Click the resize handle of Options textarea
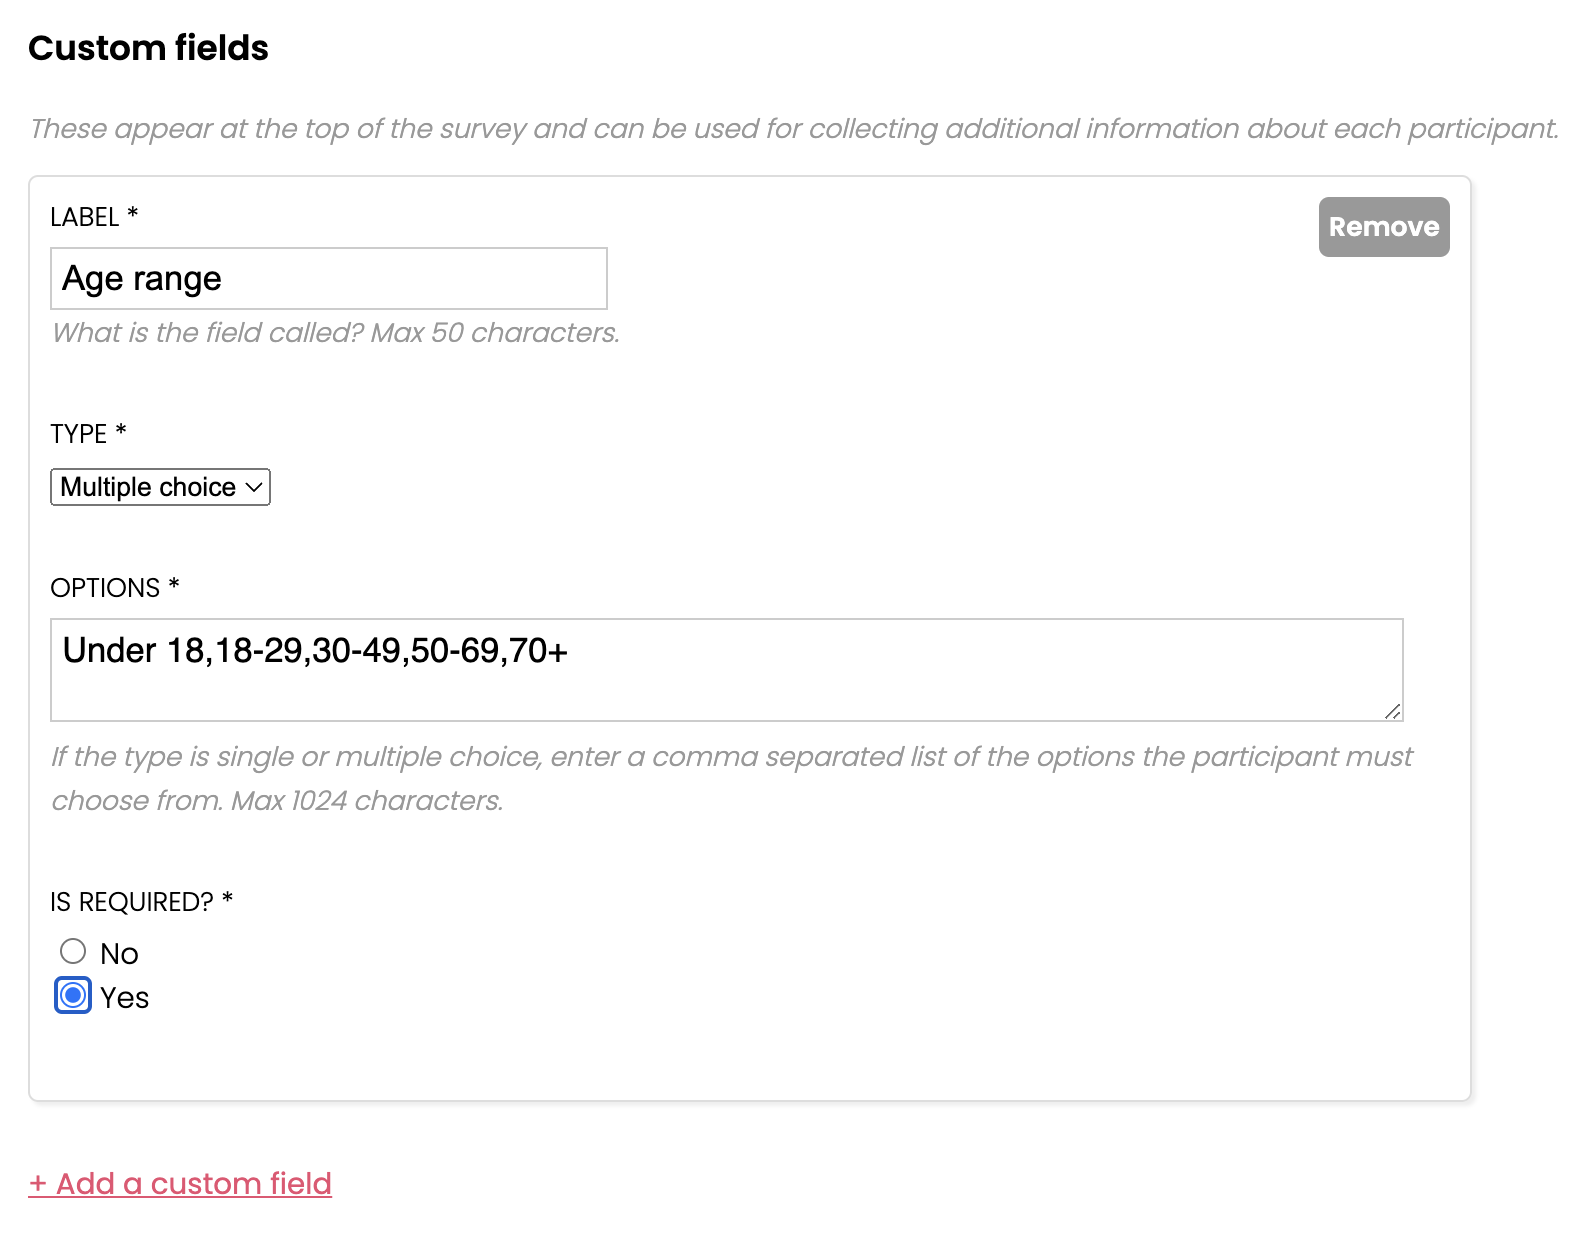 1392,711
